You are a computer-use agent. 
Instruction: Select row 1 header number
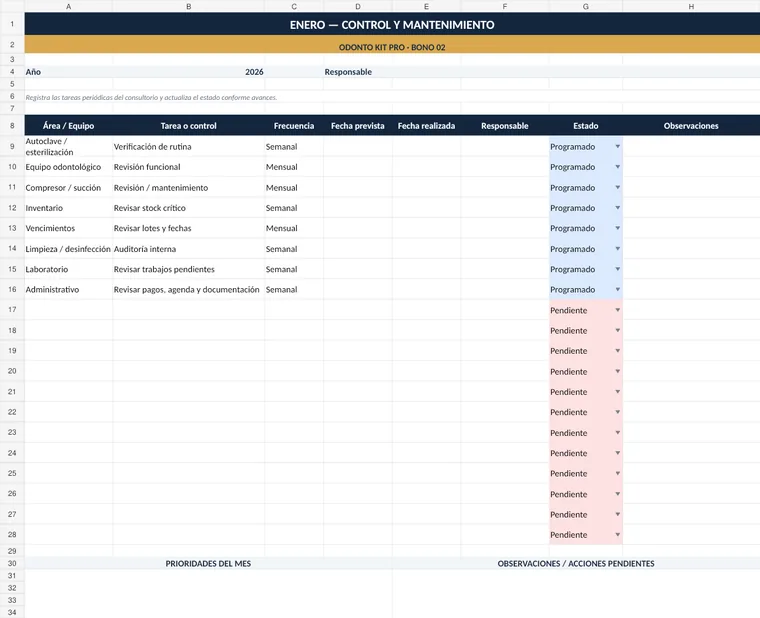pyautogui.click(x=12, y=24)
